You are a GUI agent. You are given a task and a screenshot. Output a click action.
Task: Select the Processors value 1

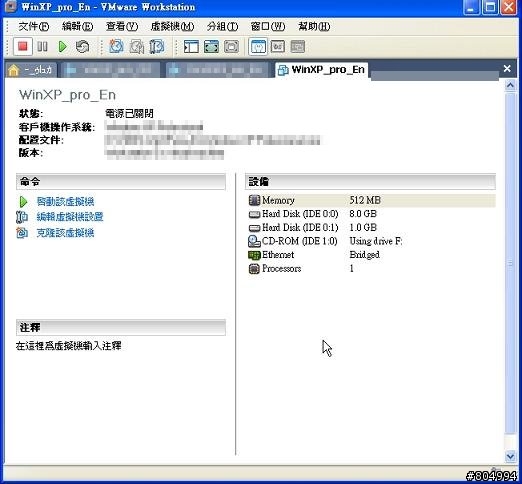pos(351,269)
